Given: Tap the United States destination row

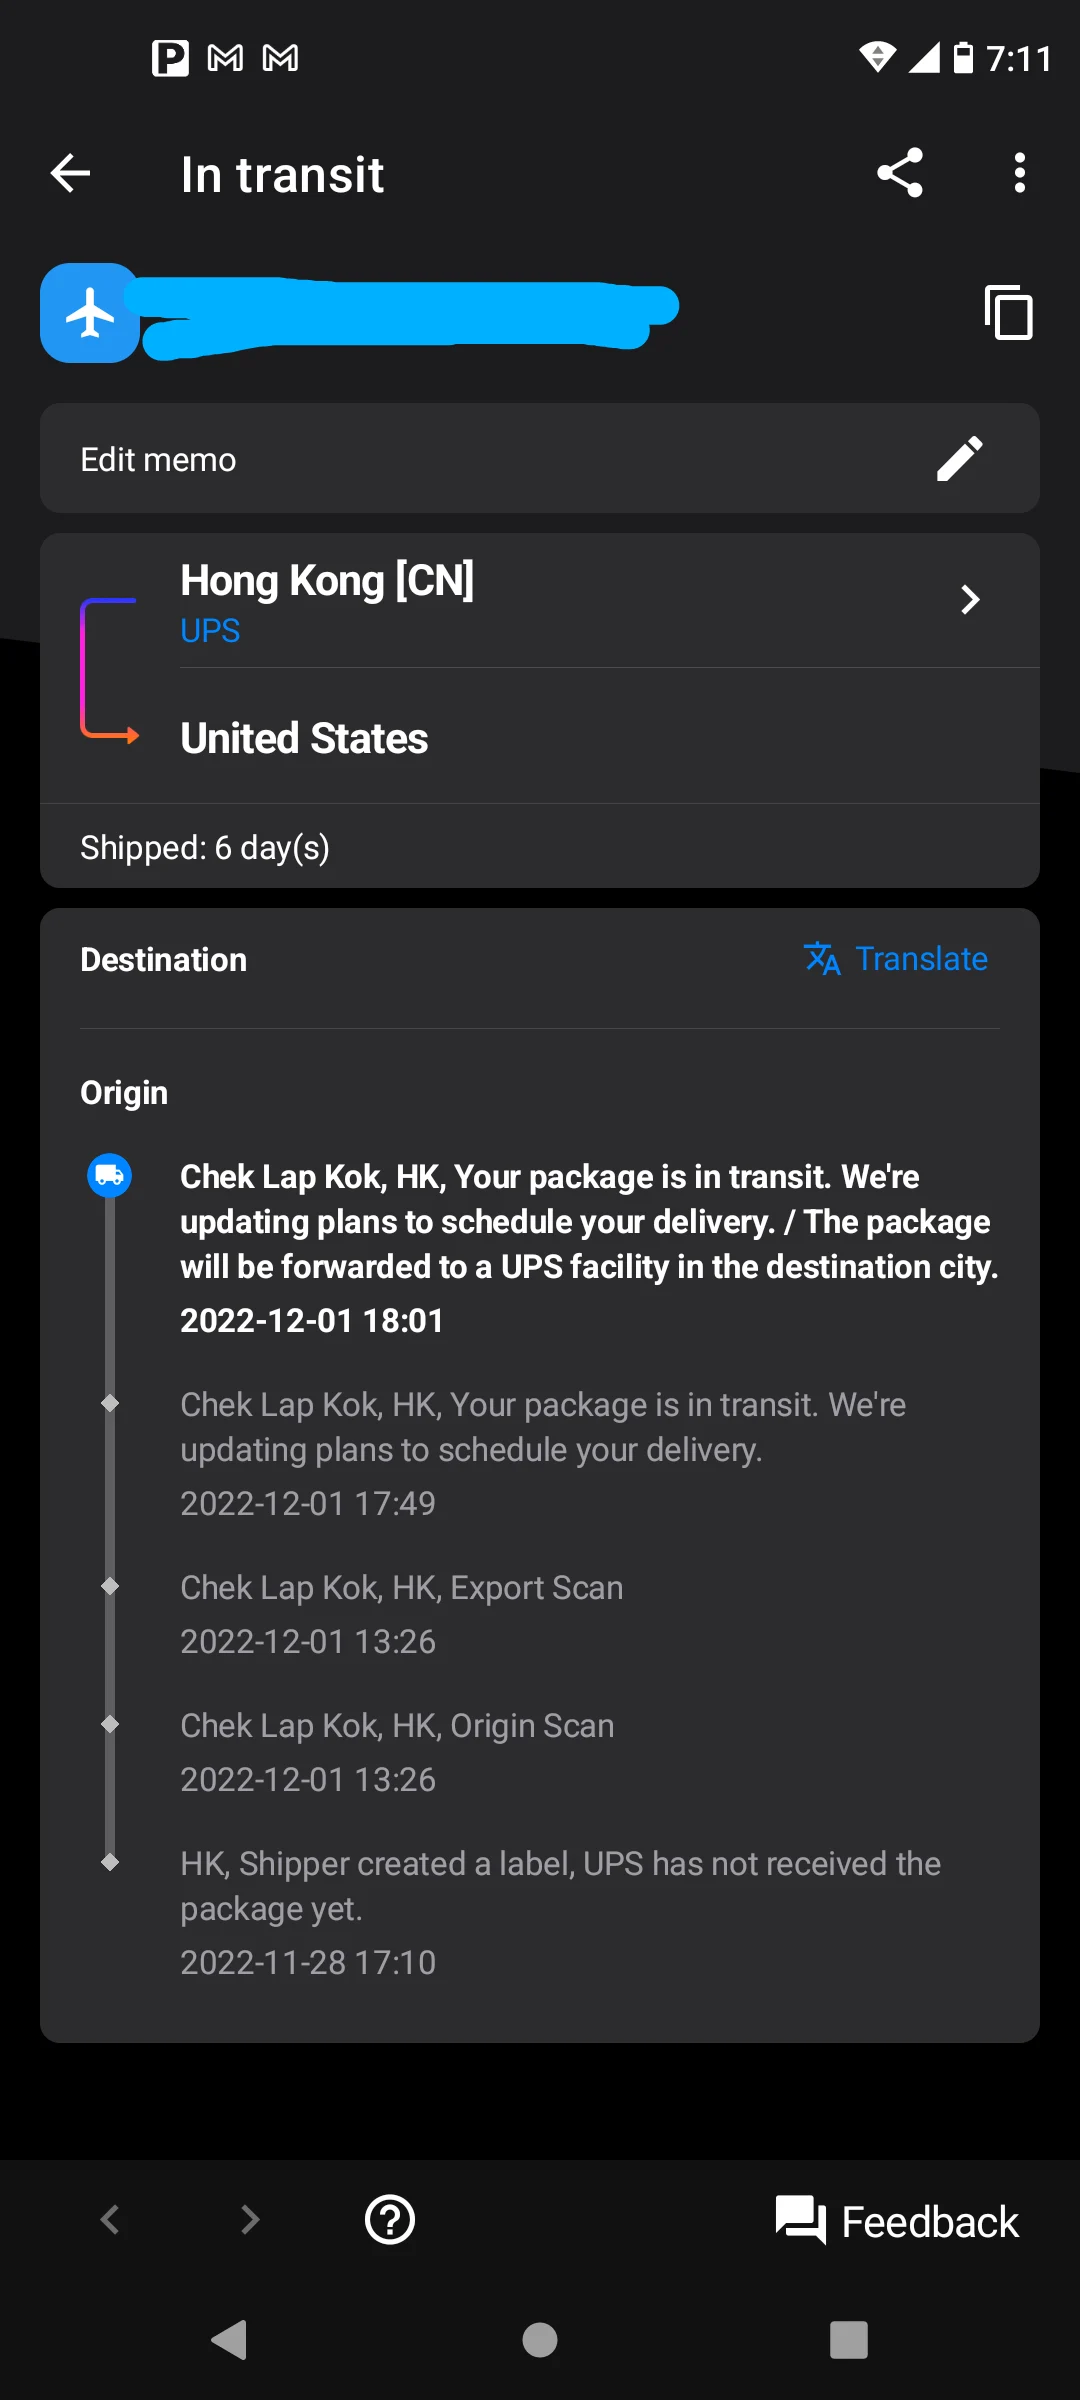Looking at the screenshot, I should tap(304, 739).
